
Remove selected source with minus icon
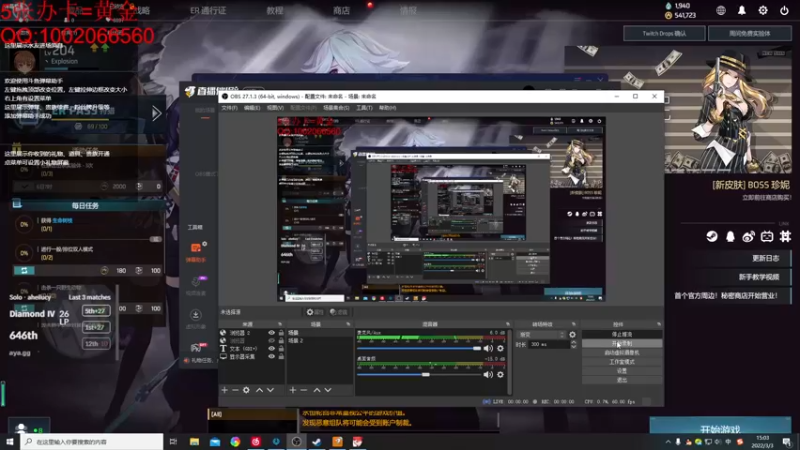pos(235,390)
